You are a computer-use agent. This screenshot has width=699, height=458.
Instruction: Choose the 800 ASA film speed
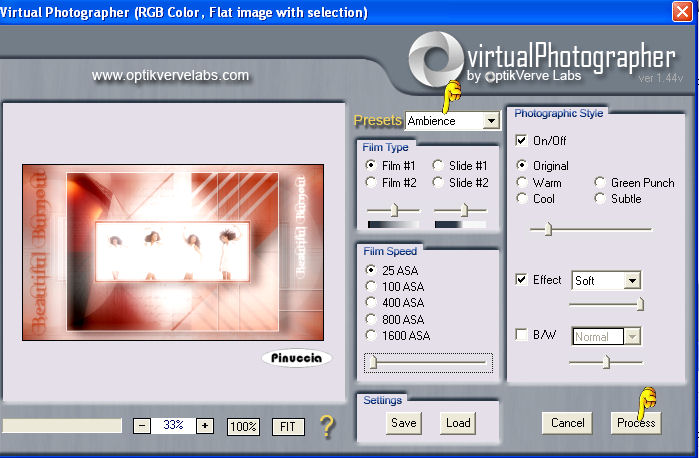click(370, 319)
